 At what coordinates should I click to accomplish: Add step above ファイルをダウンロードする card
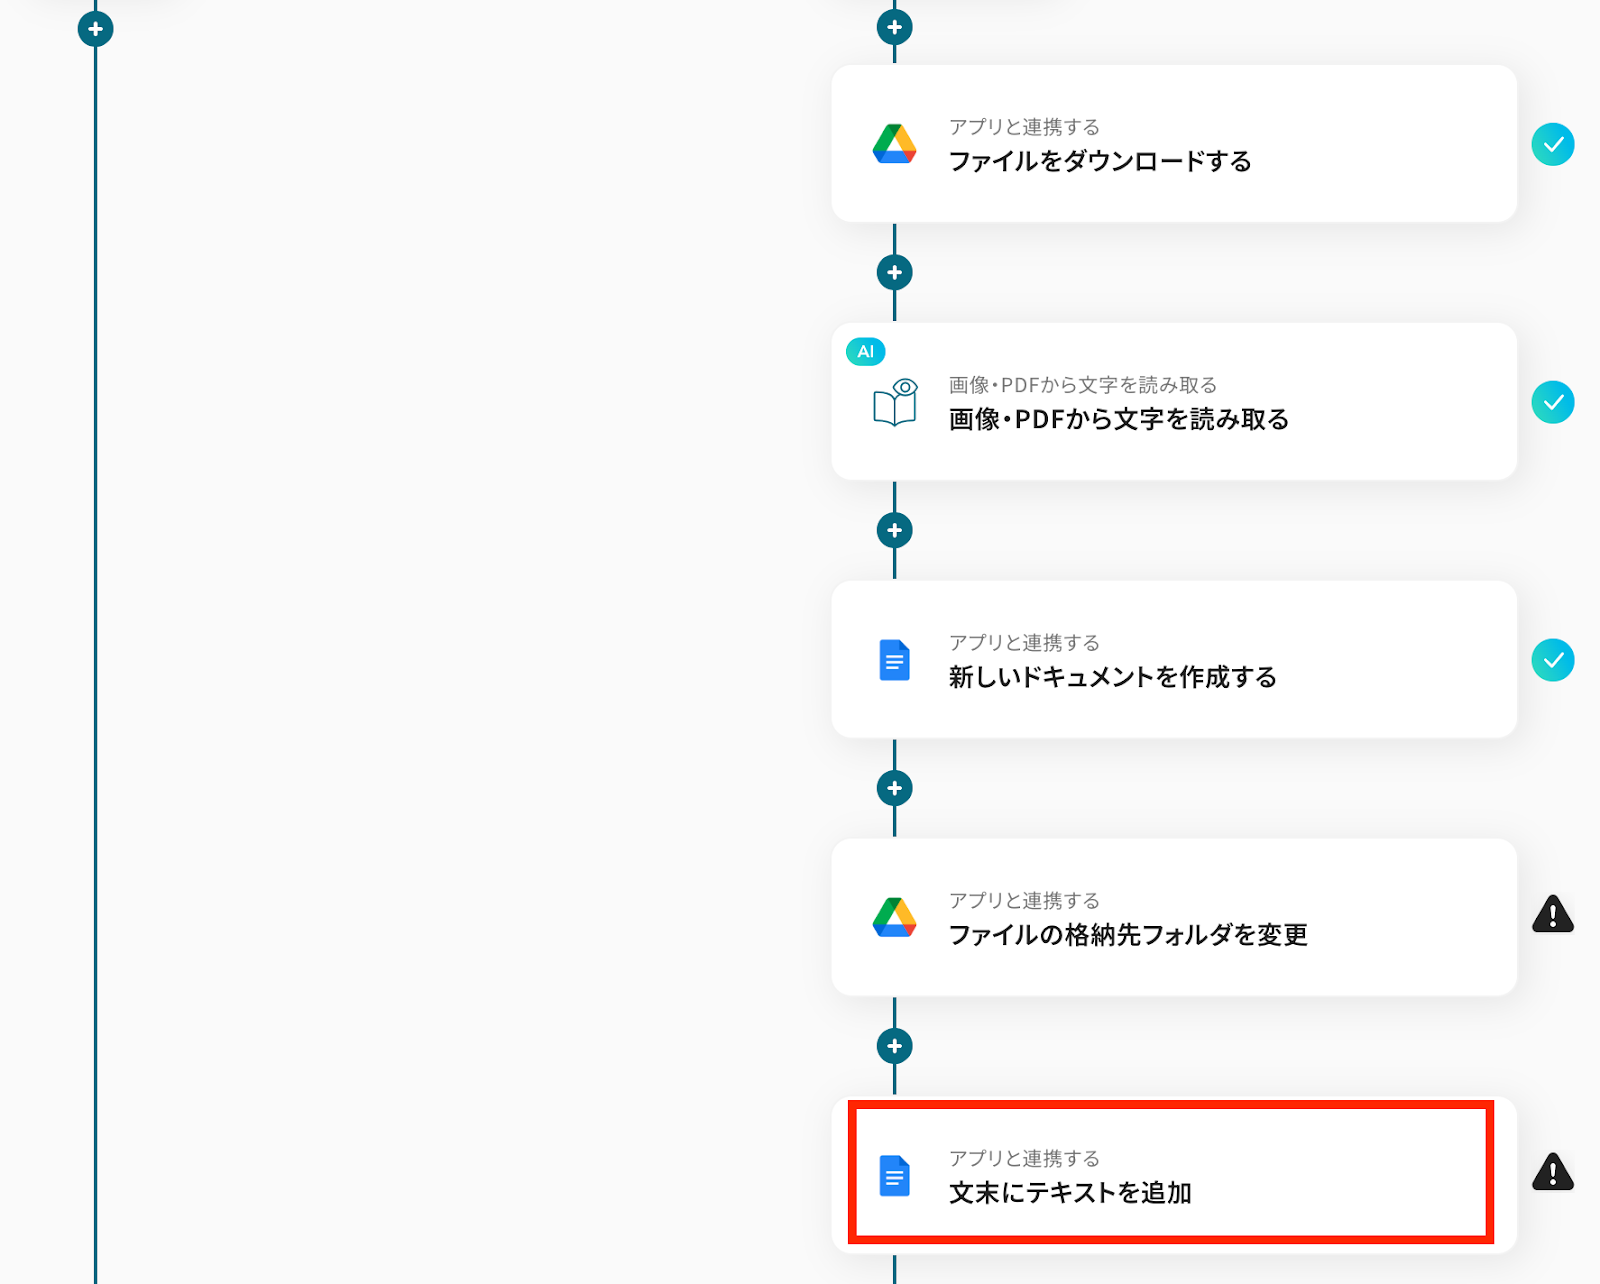click(x=894, y=27)
